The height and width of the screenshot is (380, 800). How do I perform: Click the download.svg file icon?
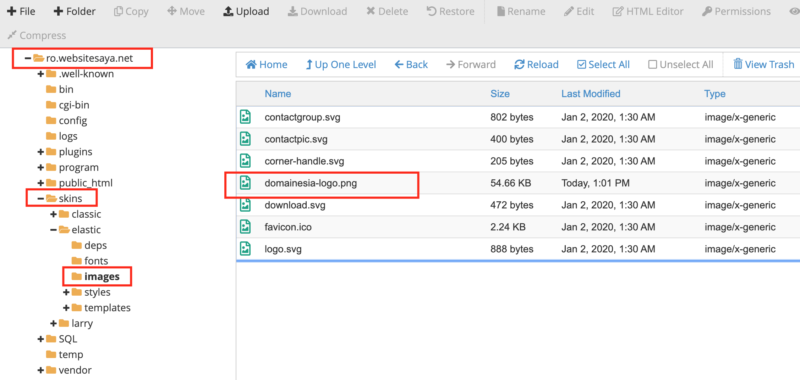(246, 205)
